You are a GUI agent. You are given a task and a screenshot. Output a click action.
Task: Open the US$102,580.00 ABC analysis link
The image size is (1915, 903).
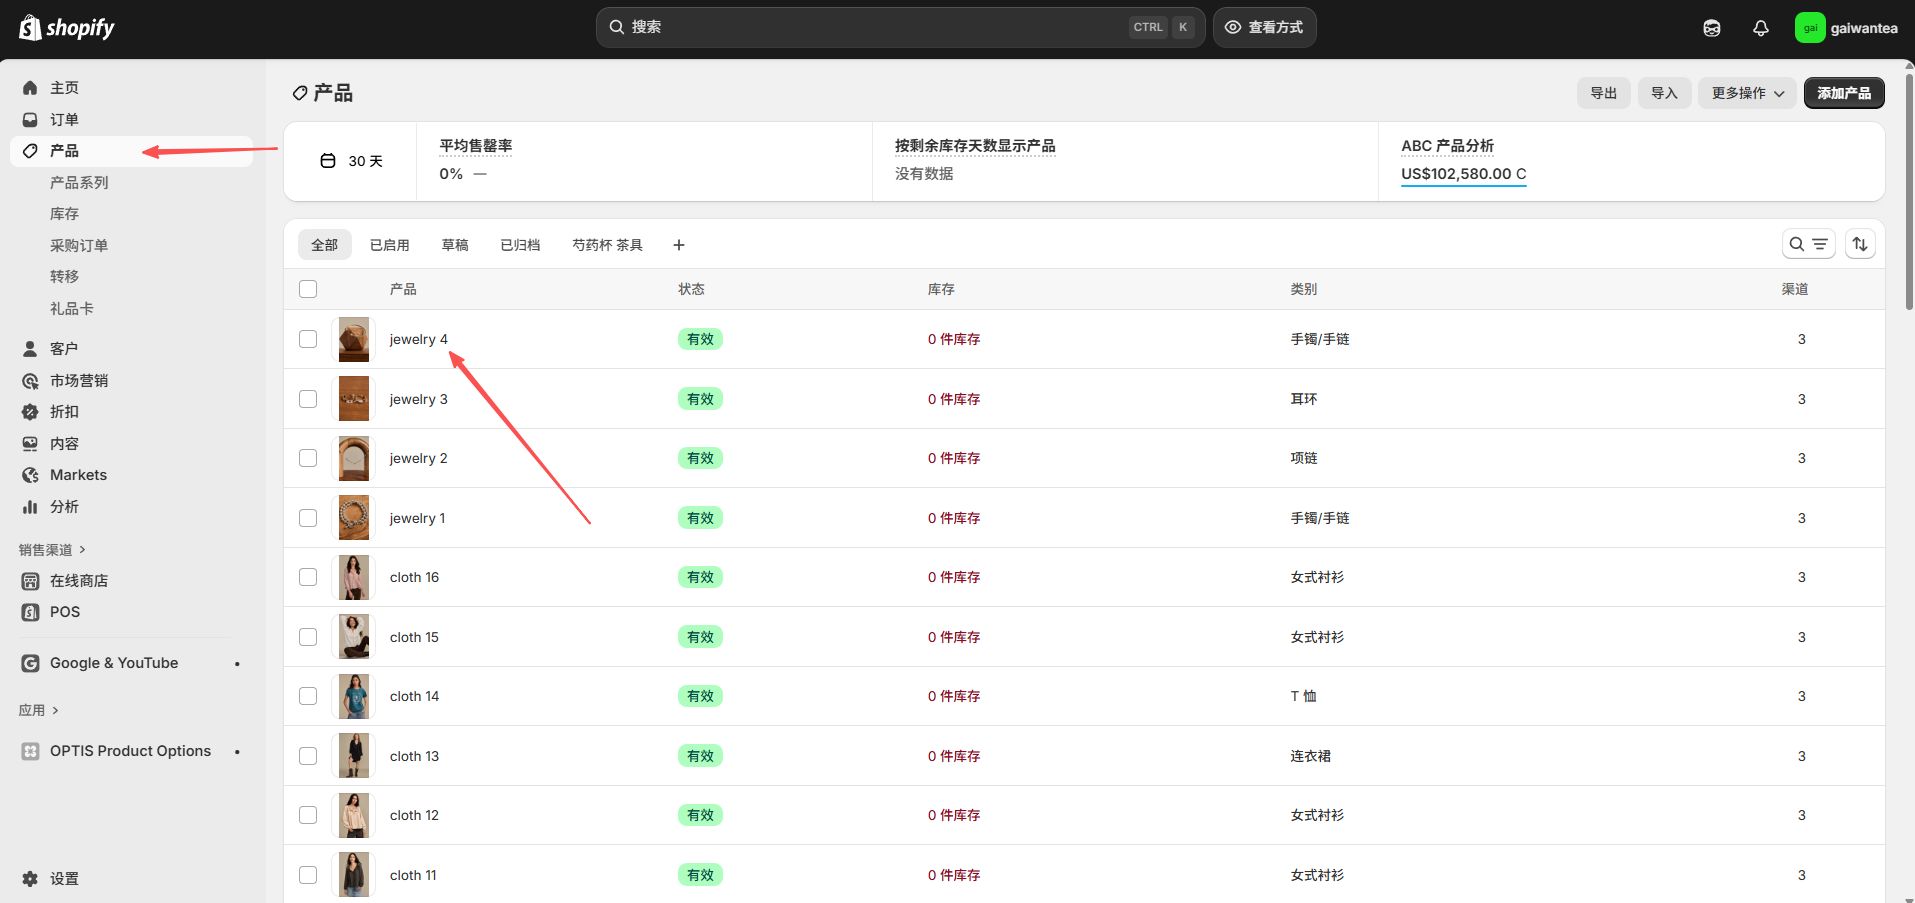coord(1463,174)
